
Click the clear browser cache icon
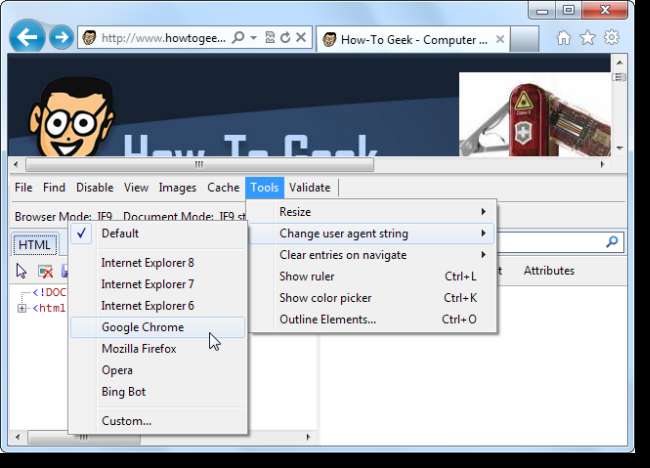click(x=45, y=271)
